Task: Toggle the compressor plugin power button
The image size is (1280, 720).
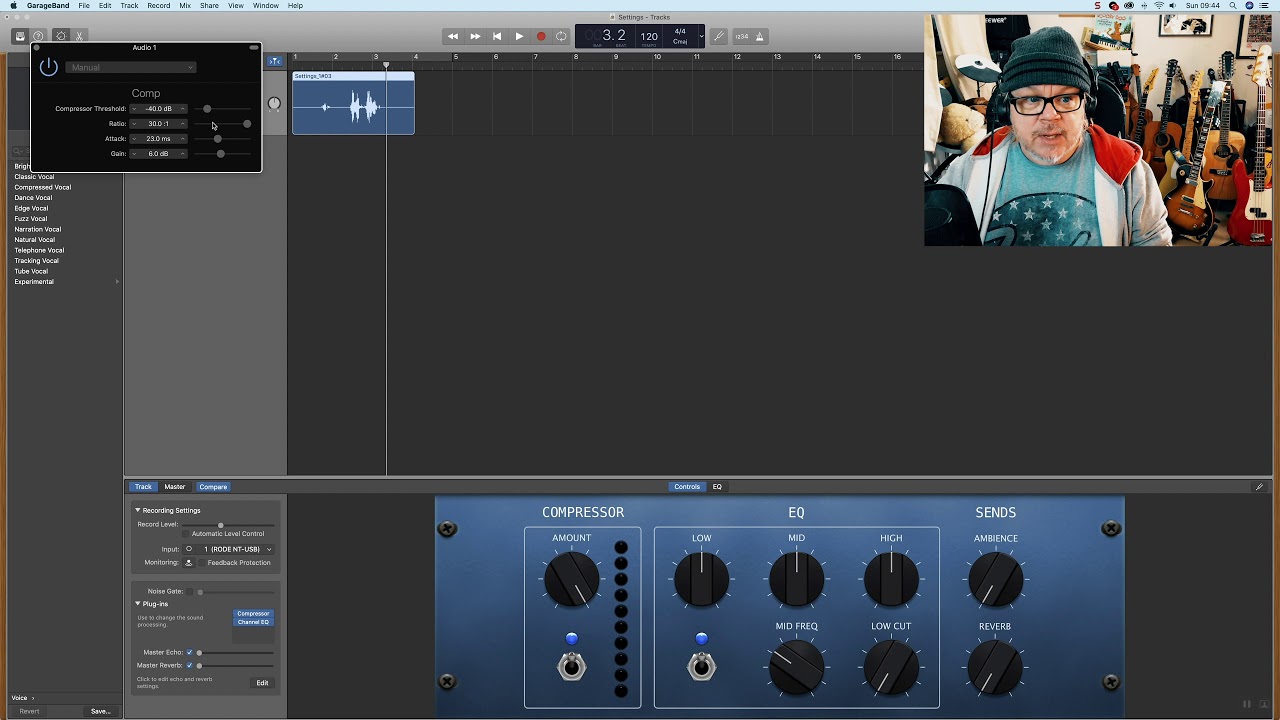Action: pyautogui.click(x=48, y=67)
